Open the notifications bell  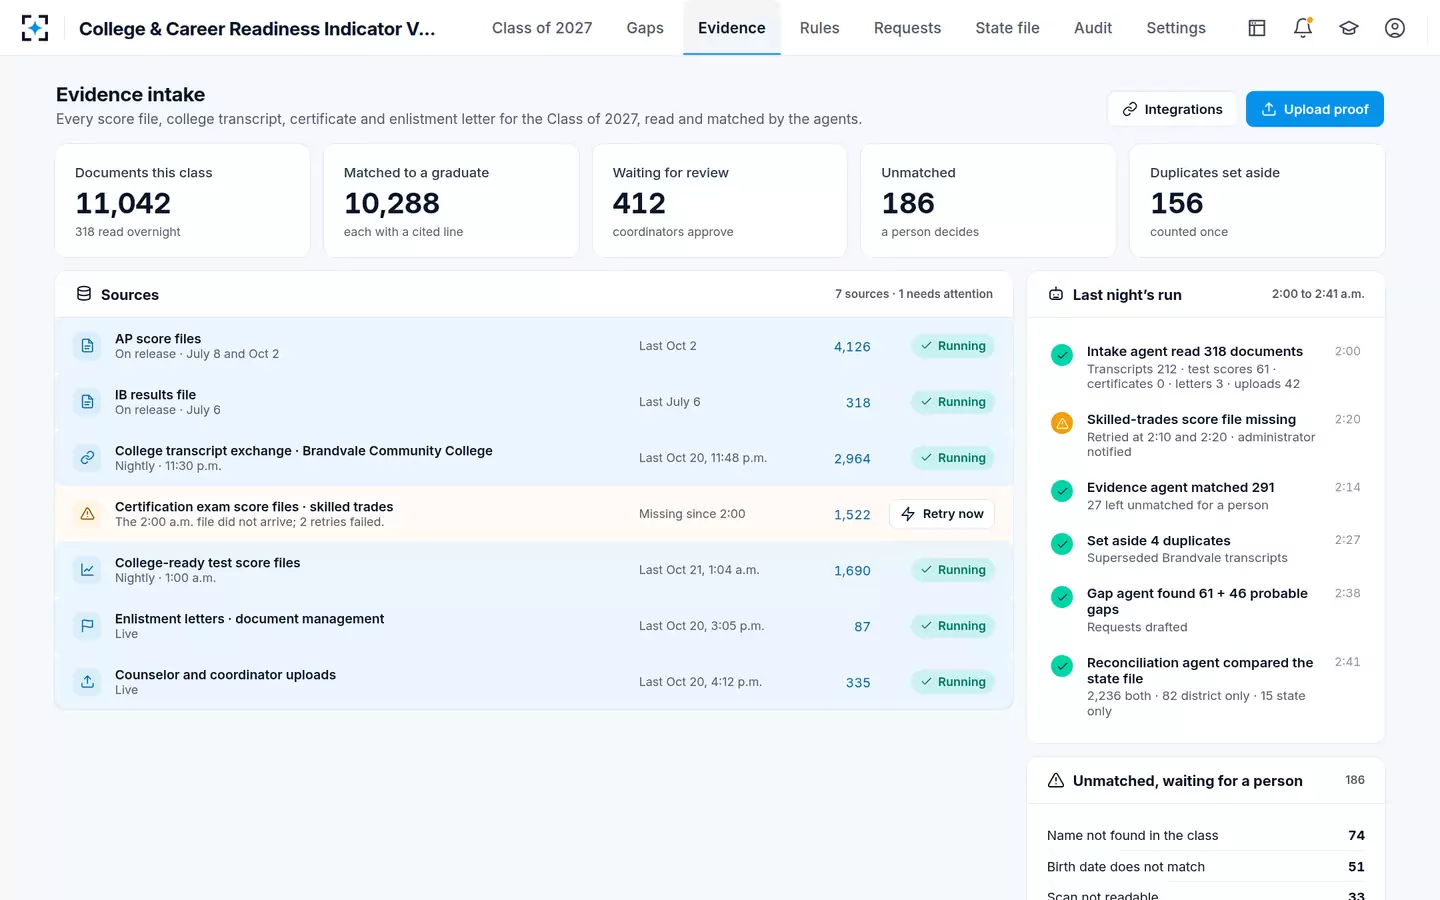pyautogui.click(x=1303, y=28)
